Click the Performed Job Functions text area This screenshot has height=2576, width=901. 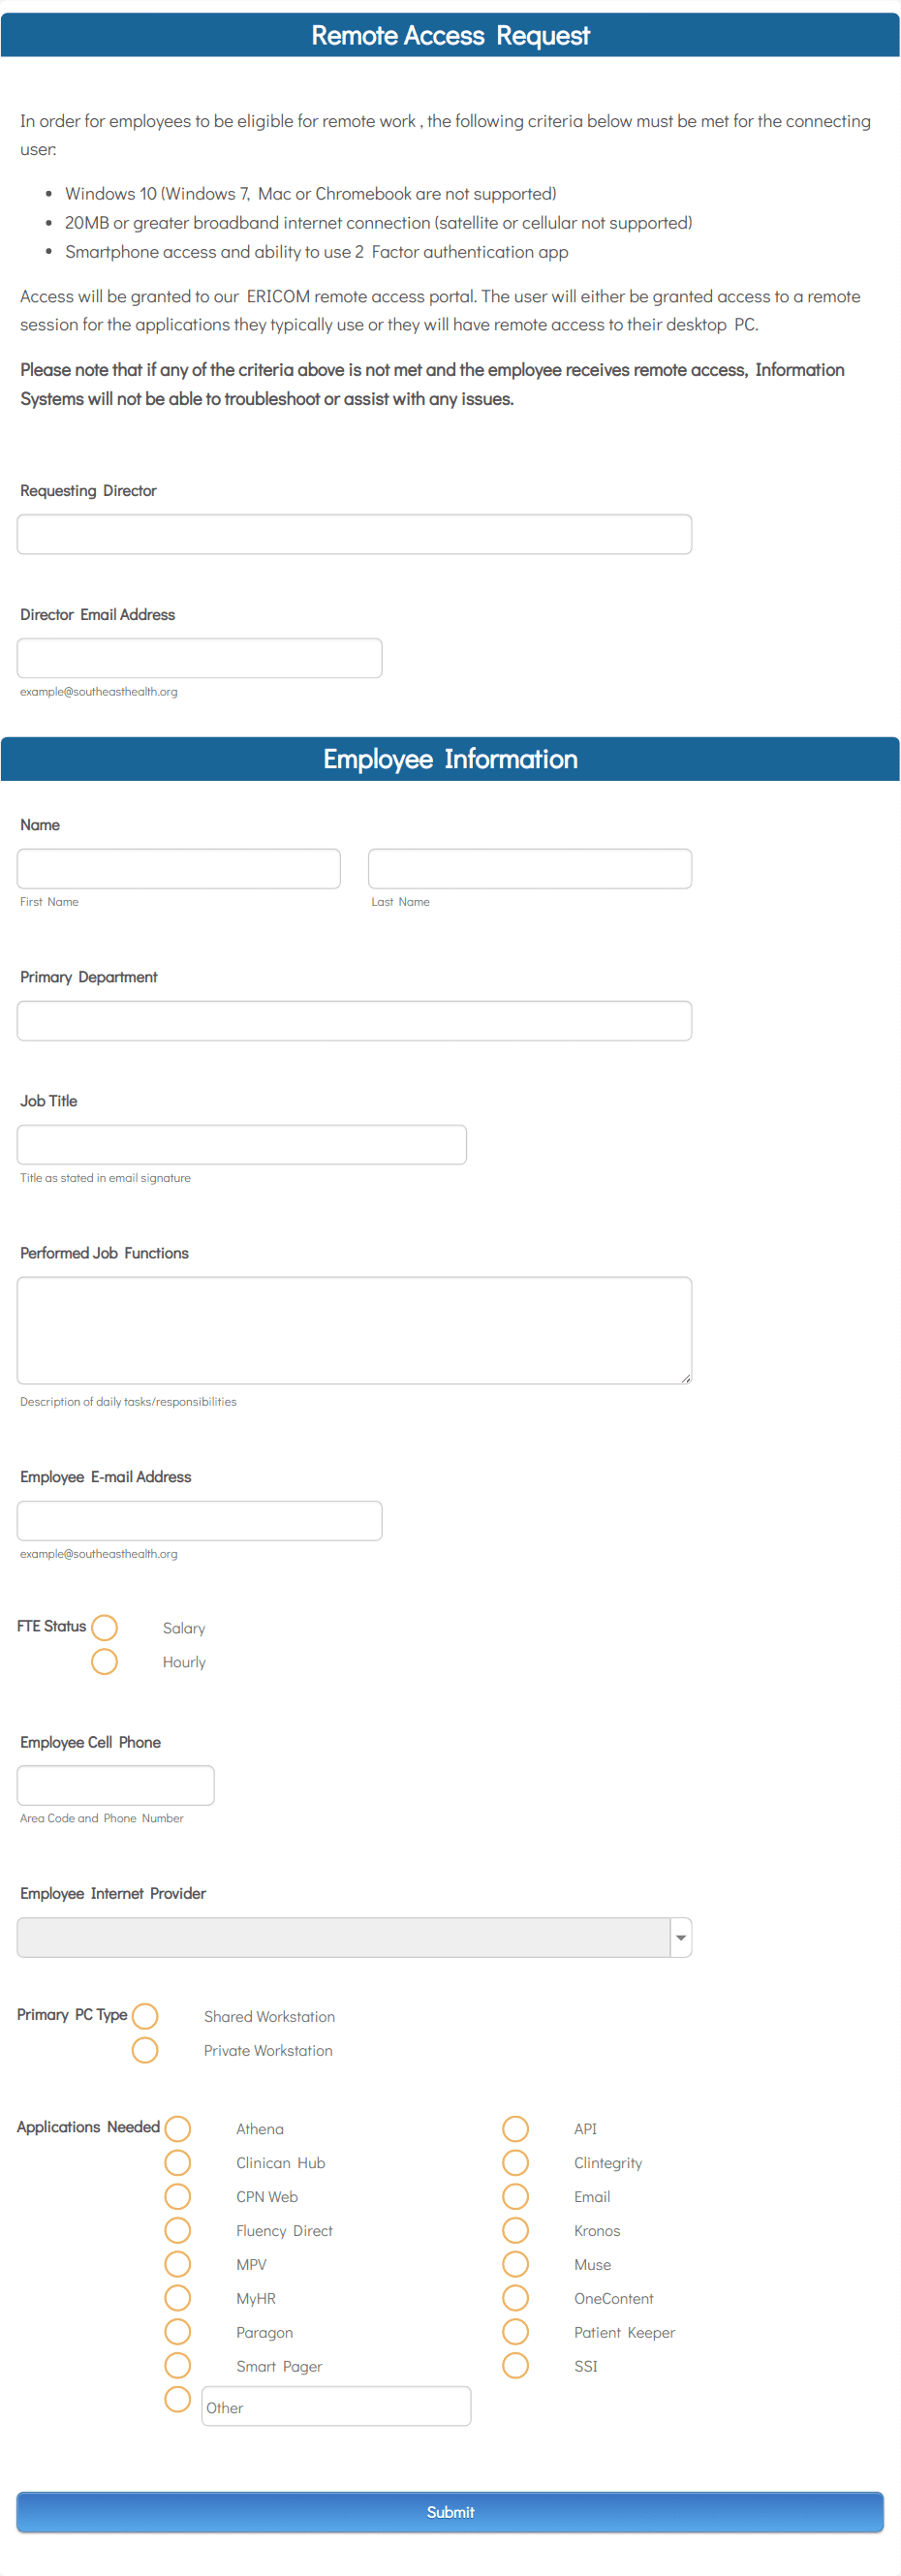click(x=354, y=1330)
